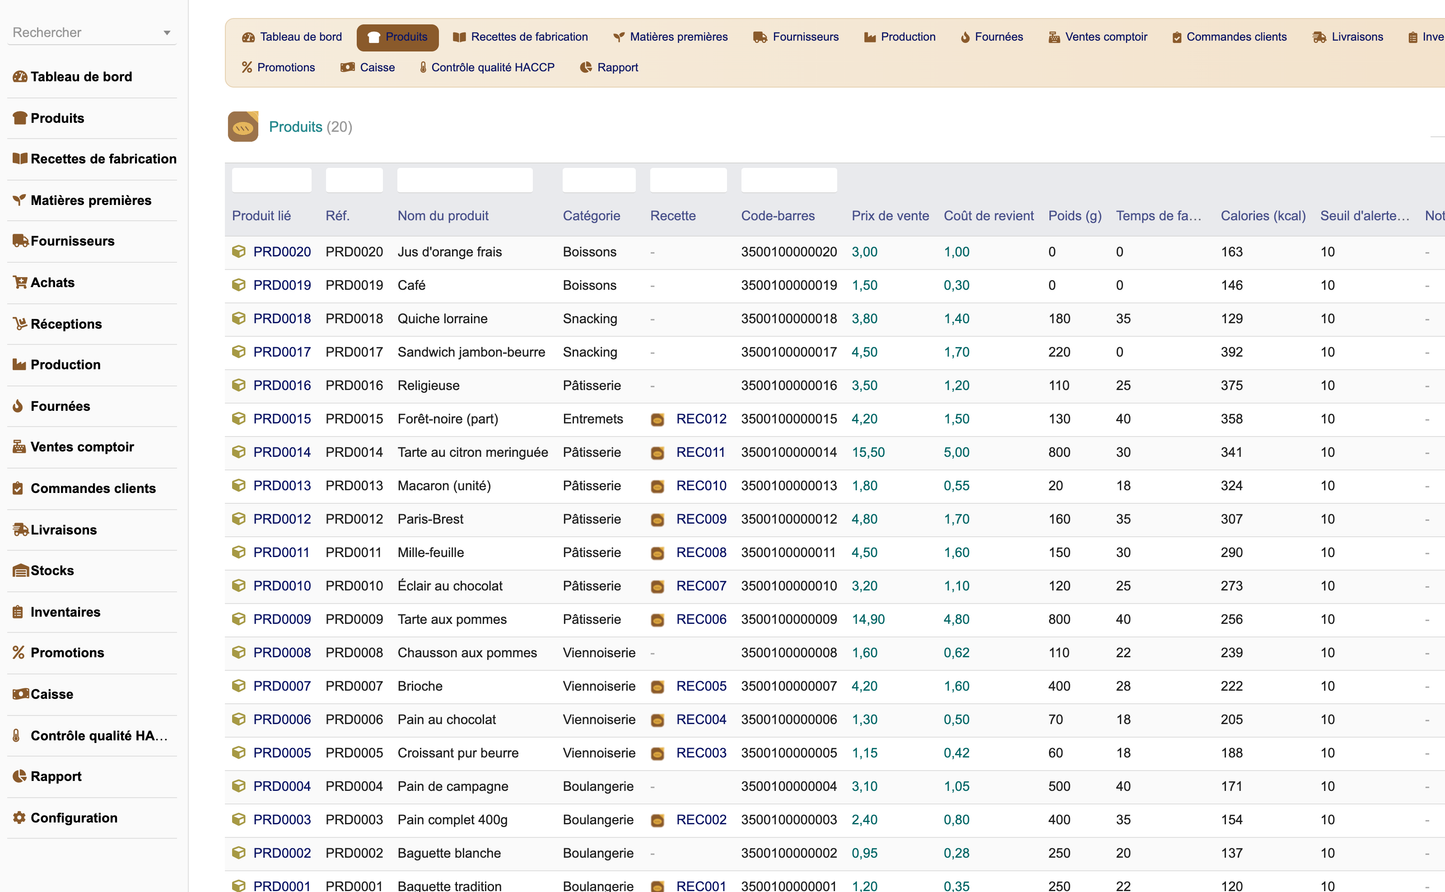Image resolution: width=1445 pixels, height=892 pixels.
Task: Click the recipe icon next to REC012
Action: pos(657,419)
